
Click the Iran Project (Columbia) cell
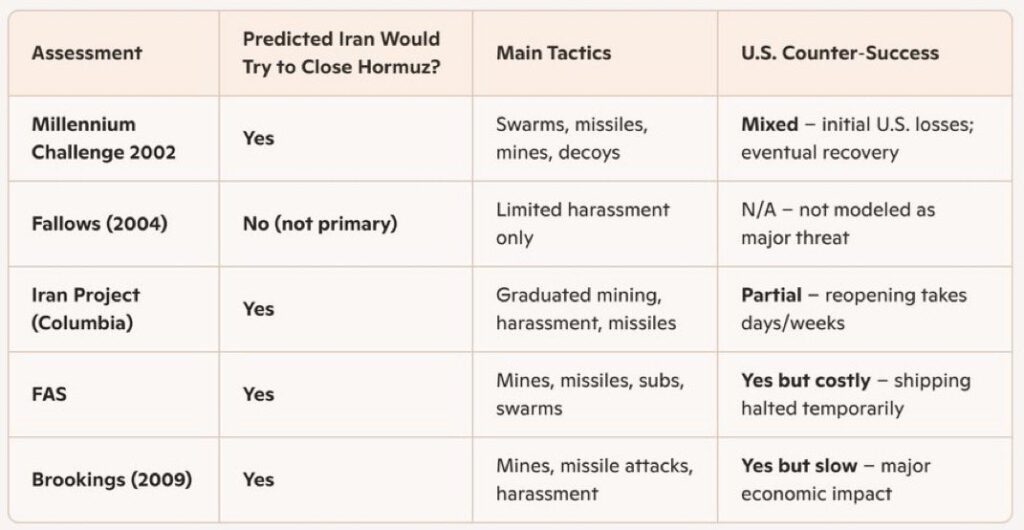86,309
